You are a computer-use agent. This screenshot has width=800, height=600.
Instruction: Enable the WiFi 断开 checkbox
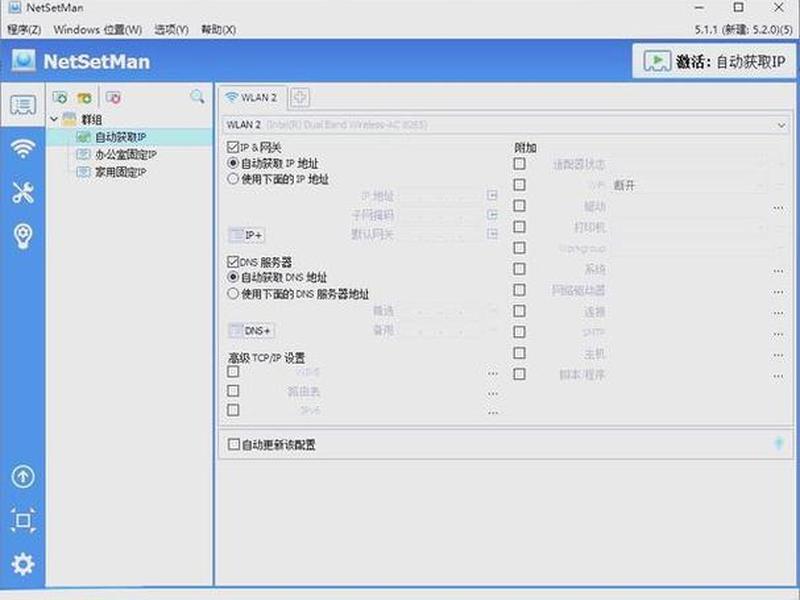(519, 184)
